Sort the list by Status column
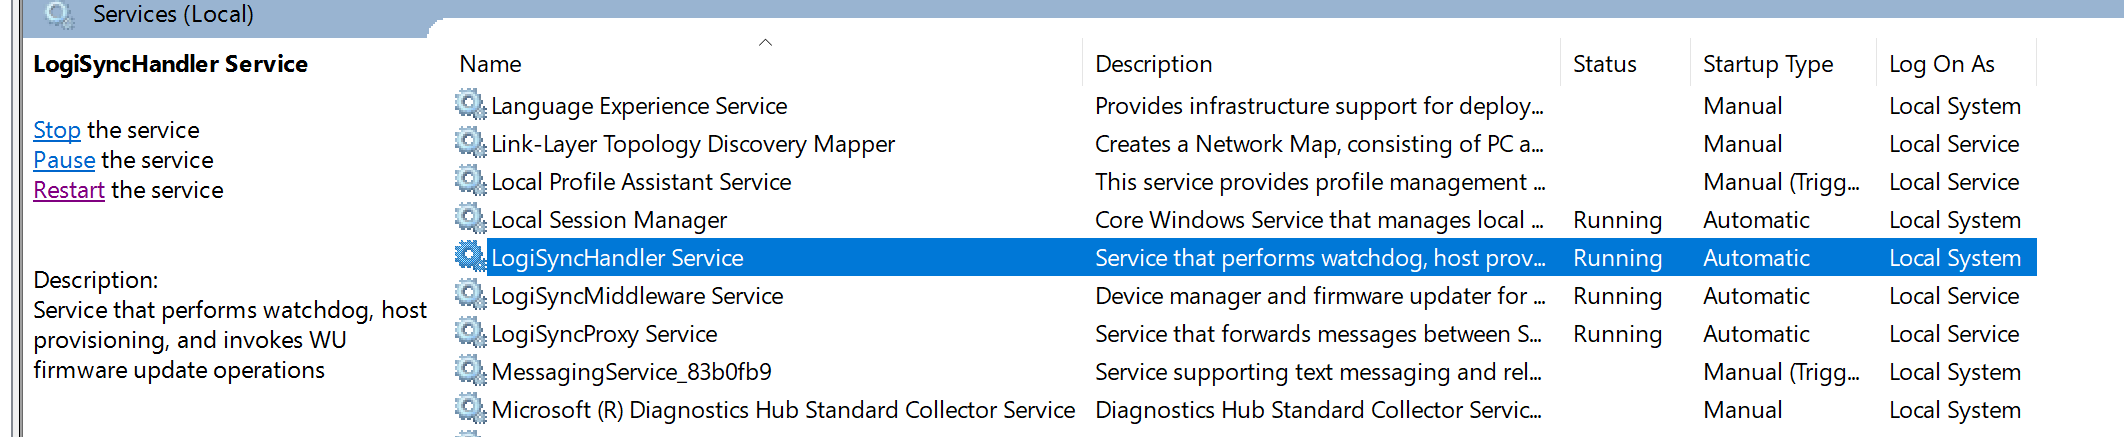The image size is (2124, 437). point(1604,64)
